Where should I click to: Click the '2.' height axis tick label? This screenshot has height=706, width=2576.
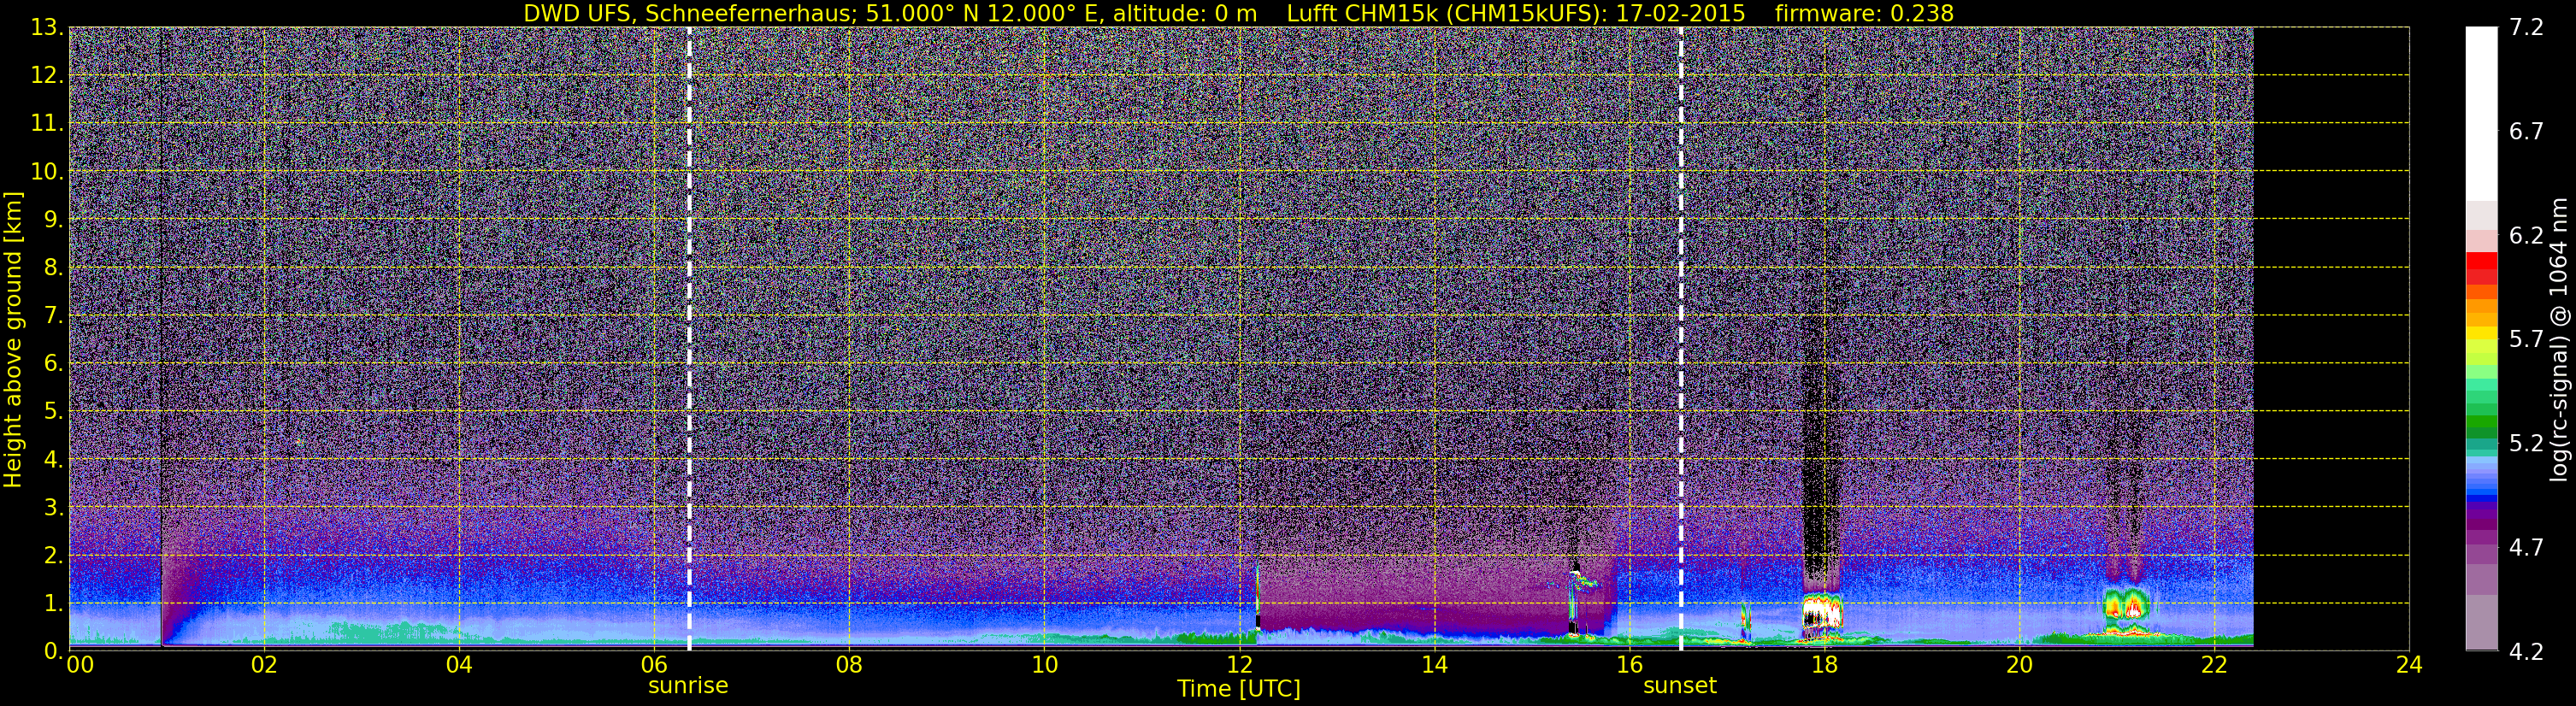(x=52, y=555)
